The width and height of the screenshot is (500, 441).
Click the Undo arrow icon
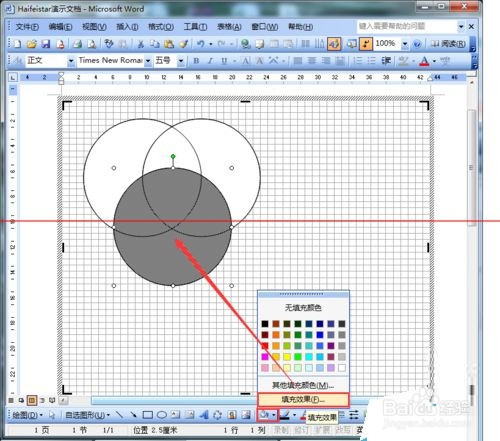(200, 44)
